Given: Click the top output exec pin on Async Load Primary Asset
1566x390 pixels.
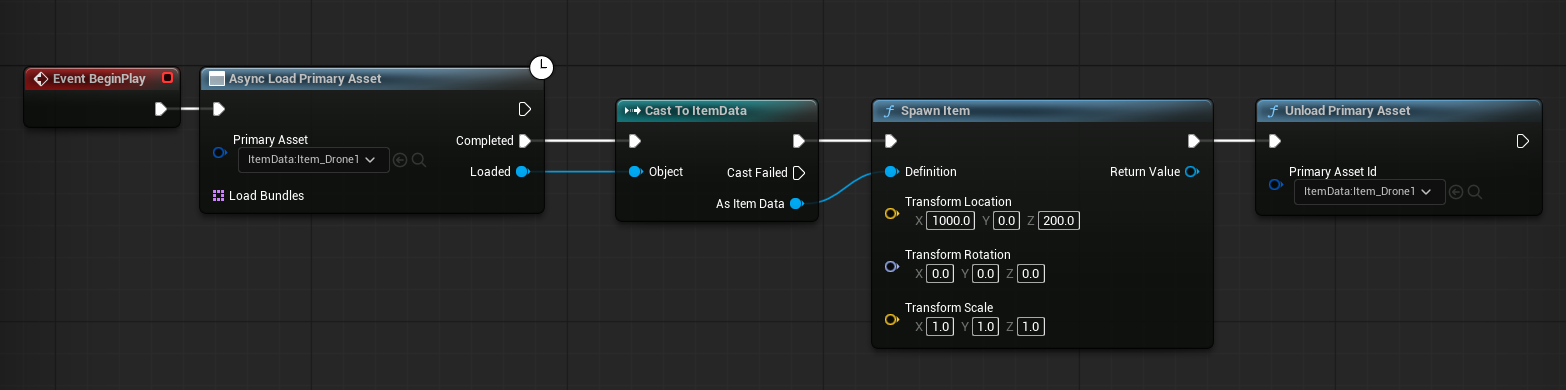Looking at the screenshot, I should coord(524,109).
